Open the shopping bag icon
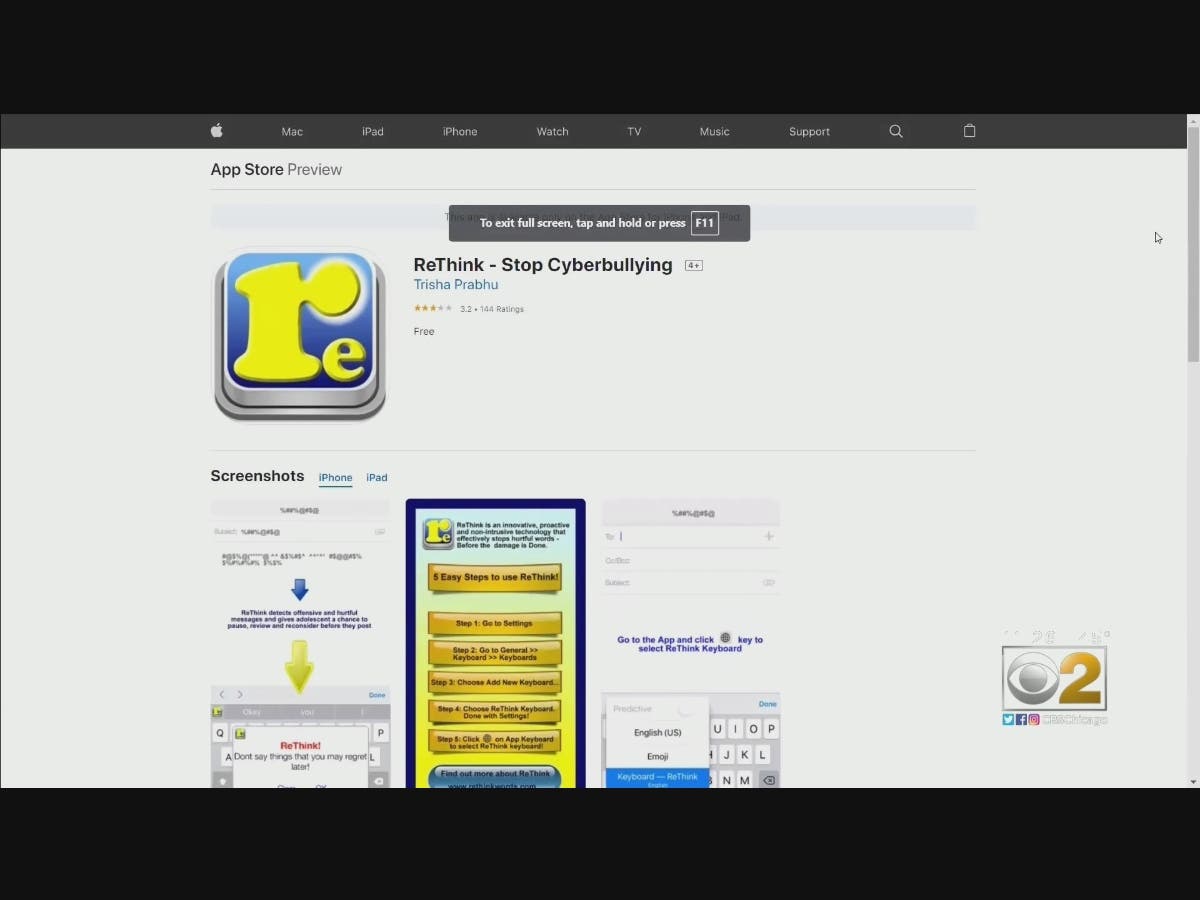 click(x=969, y=131)
